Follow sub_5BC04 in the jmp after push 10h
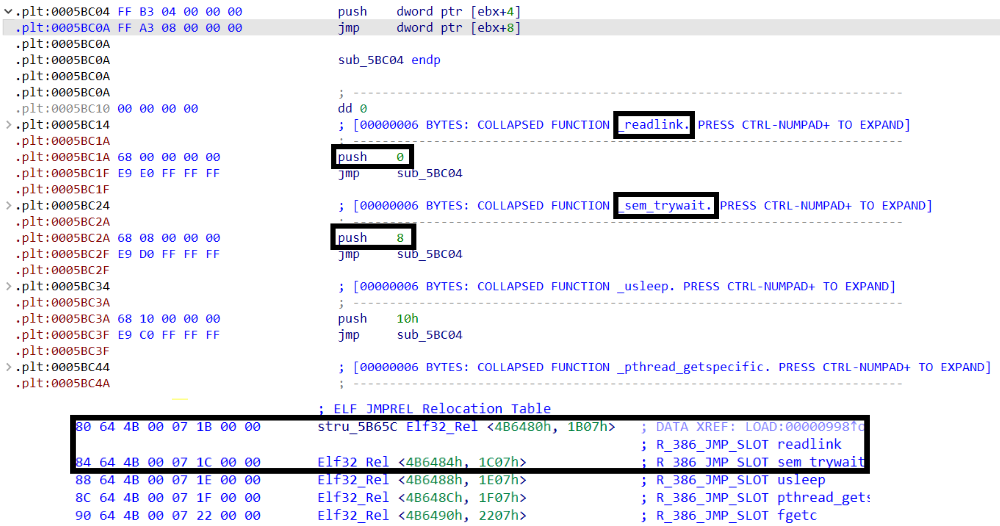Image resolution: width=1000 pixels, height=526 pixels. pos(430,335)
